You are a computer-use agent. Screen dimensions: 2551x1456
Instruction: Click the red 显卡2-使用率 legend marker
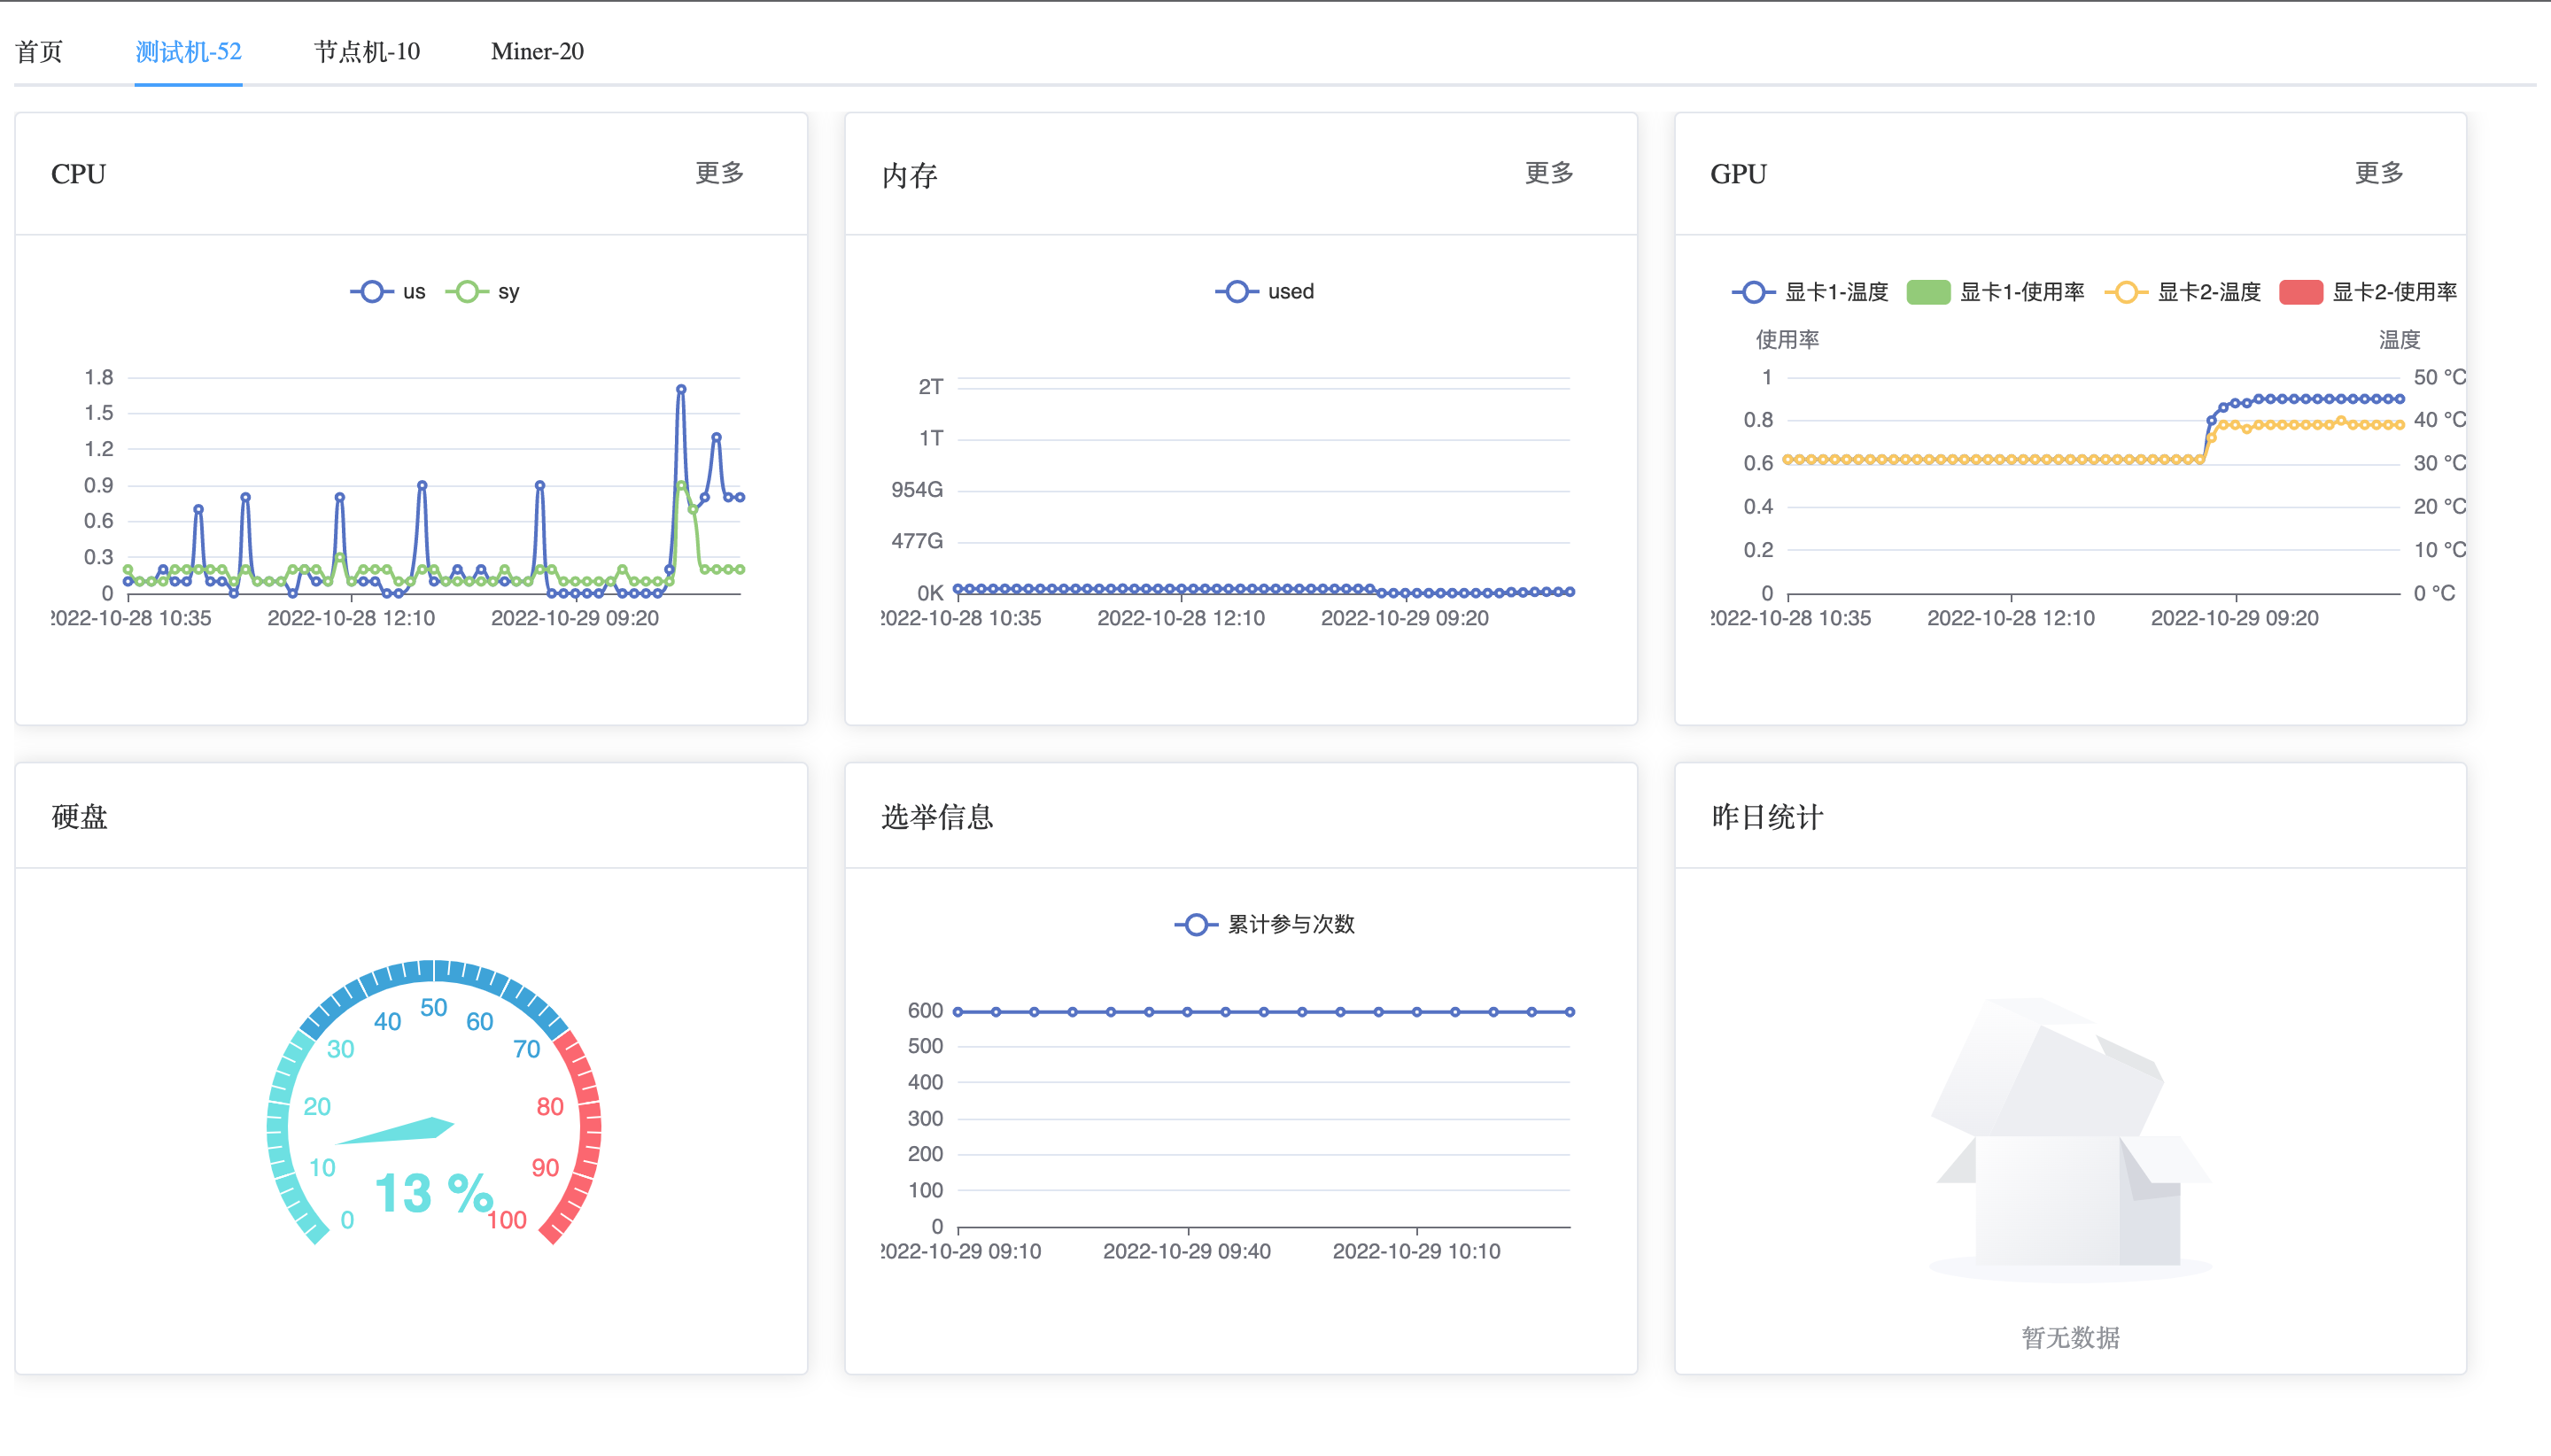[2302, 291]
